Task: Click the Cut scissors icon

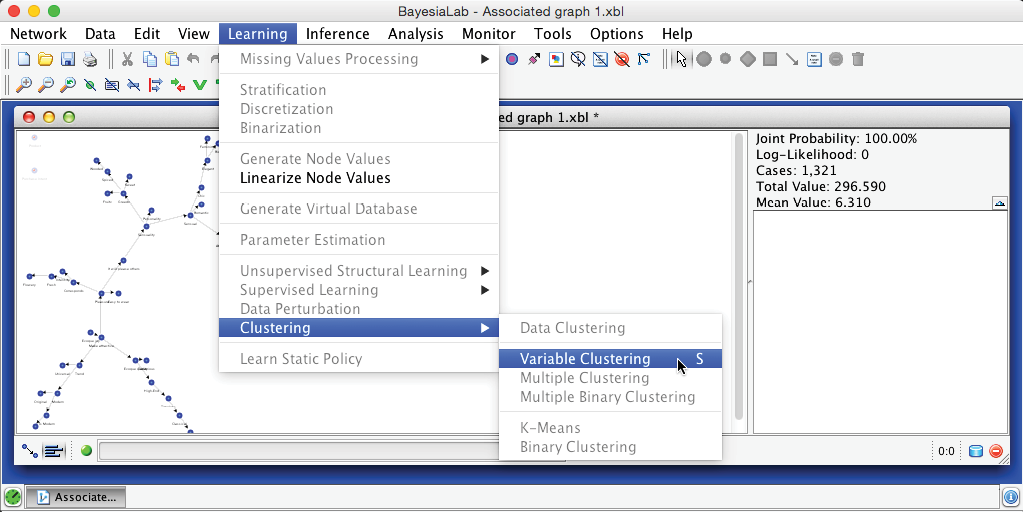Action: (128, 59)
